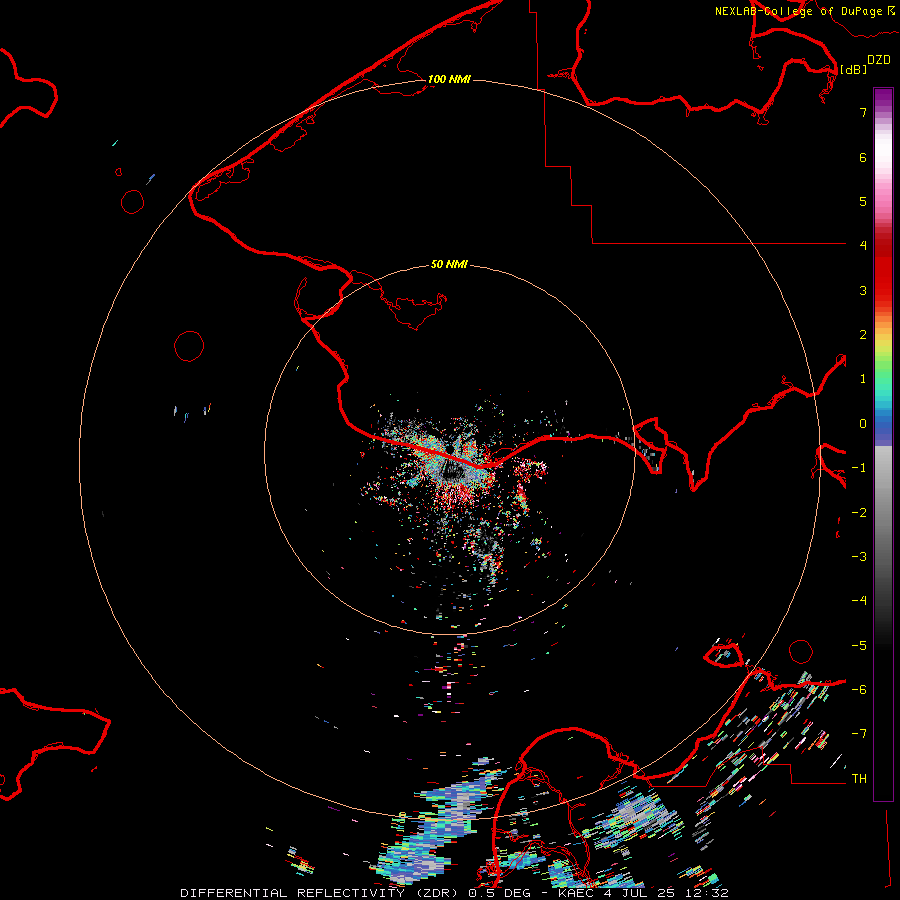Click the -4 value on color scale
The image size is (900, 900).
point(859,600)
